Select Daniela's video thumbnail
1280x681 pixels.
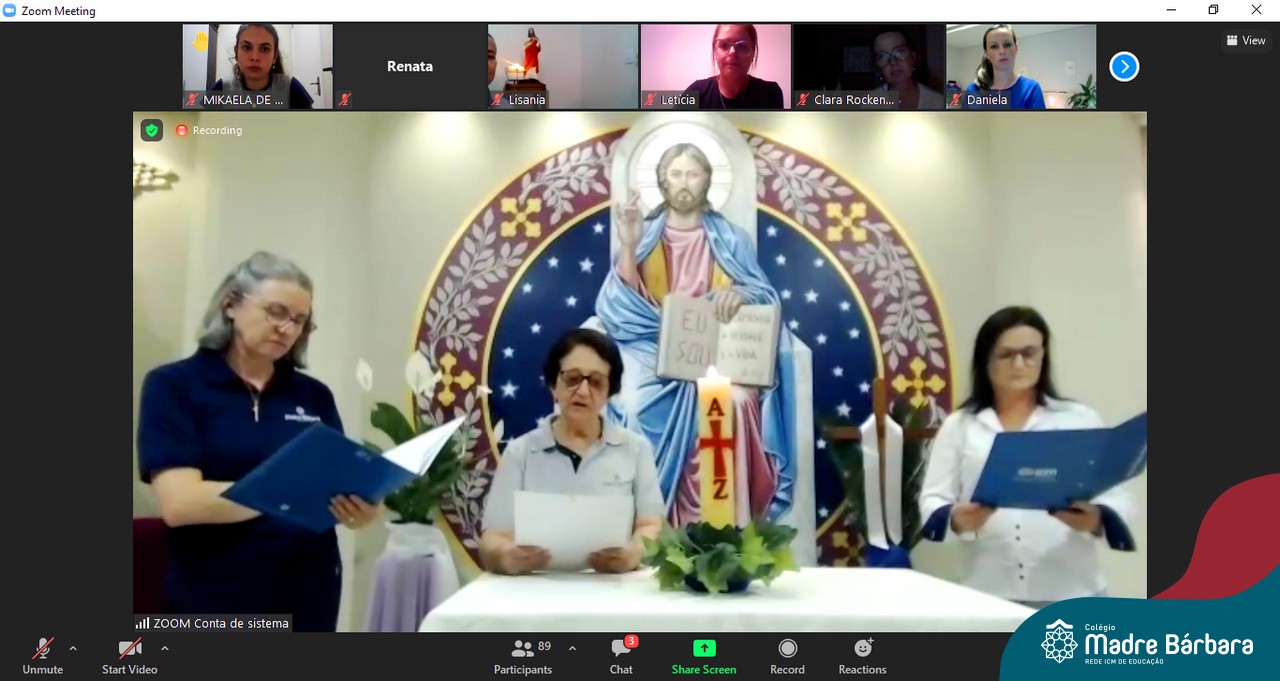pyautogui.click(x=1021, y=67)
